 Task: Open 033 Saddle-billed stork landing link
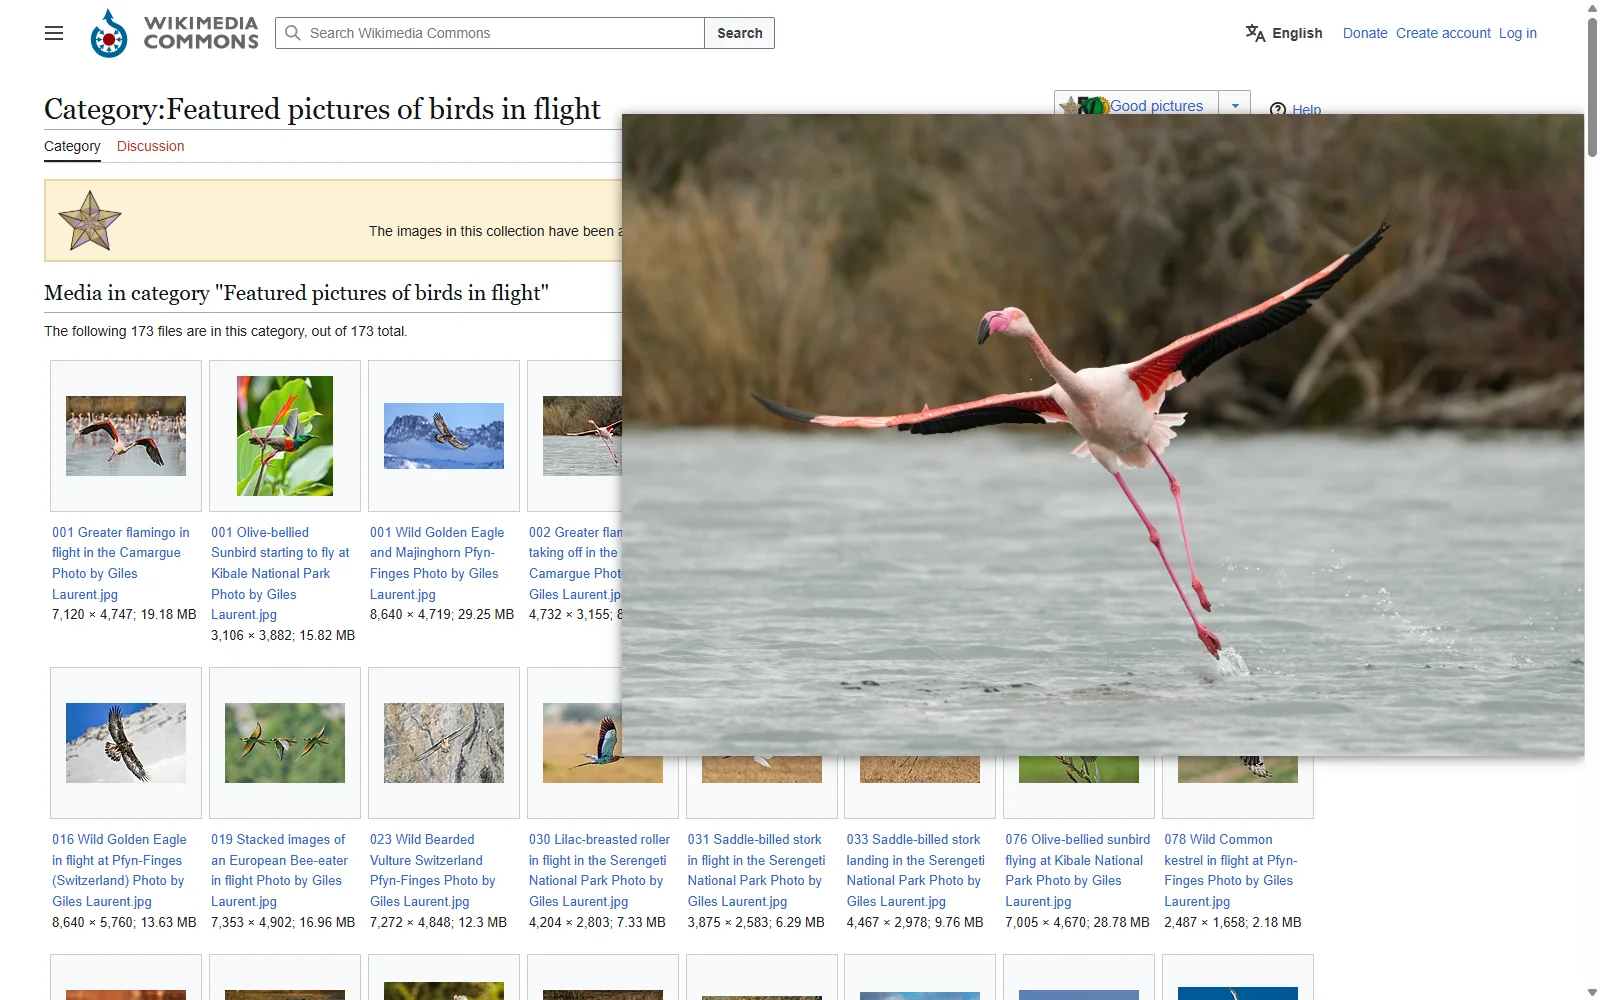(915, 870)
